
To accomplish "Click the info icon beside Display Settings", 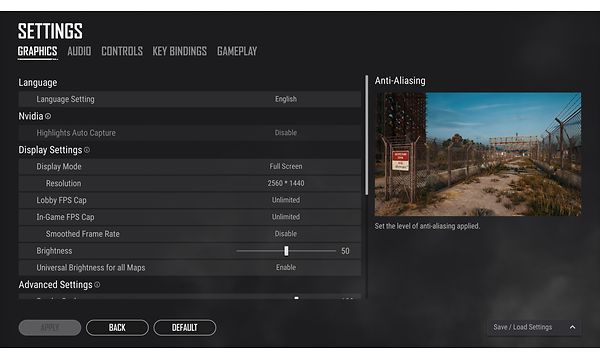I will click(x=87, y=150).
